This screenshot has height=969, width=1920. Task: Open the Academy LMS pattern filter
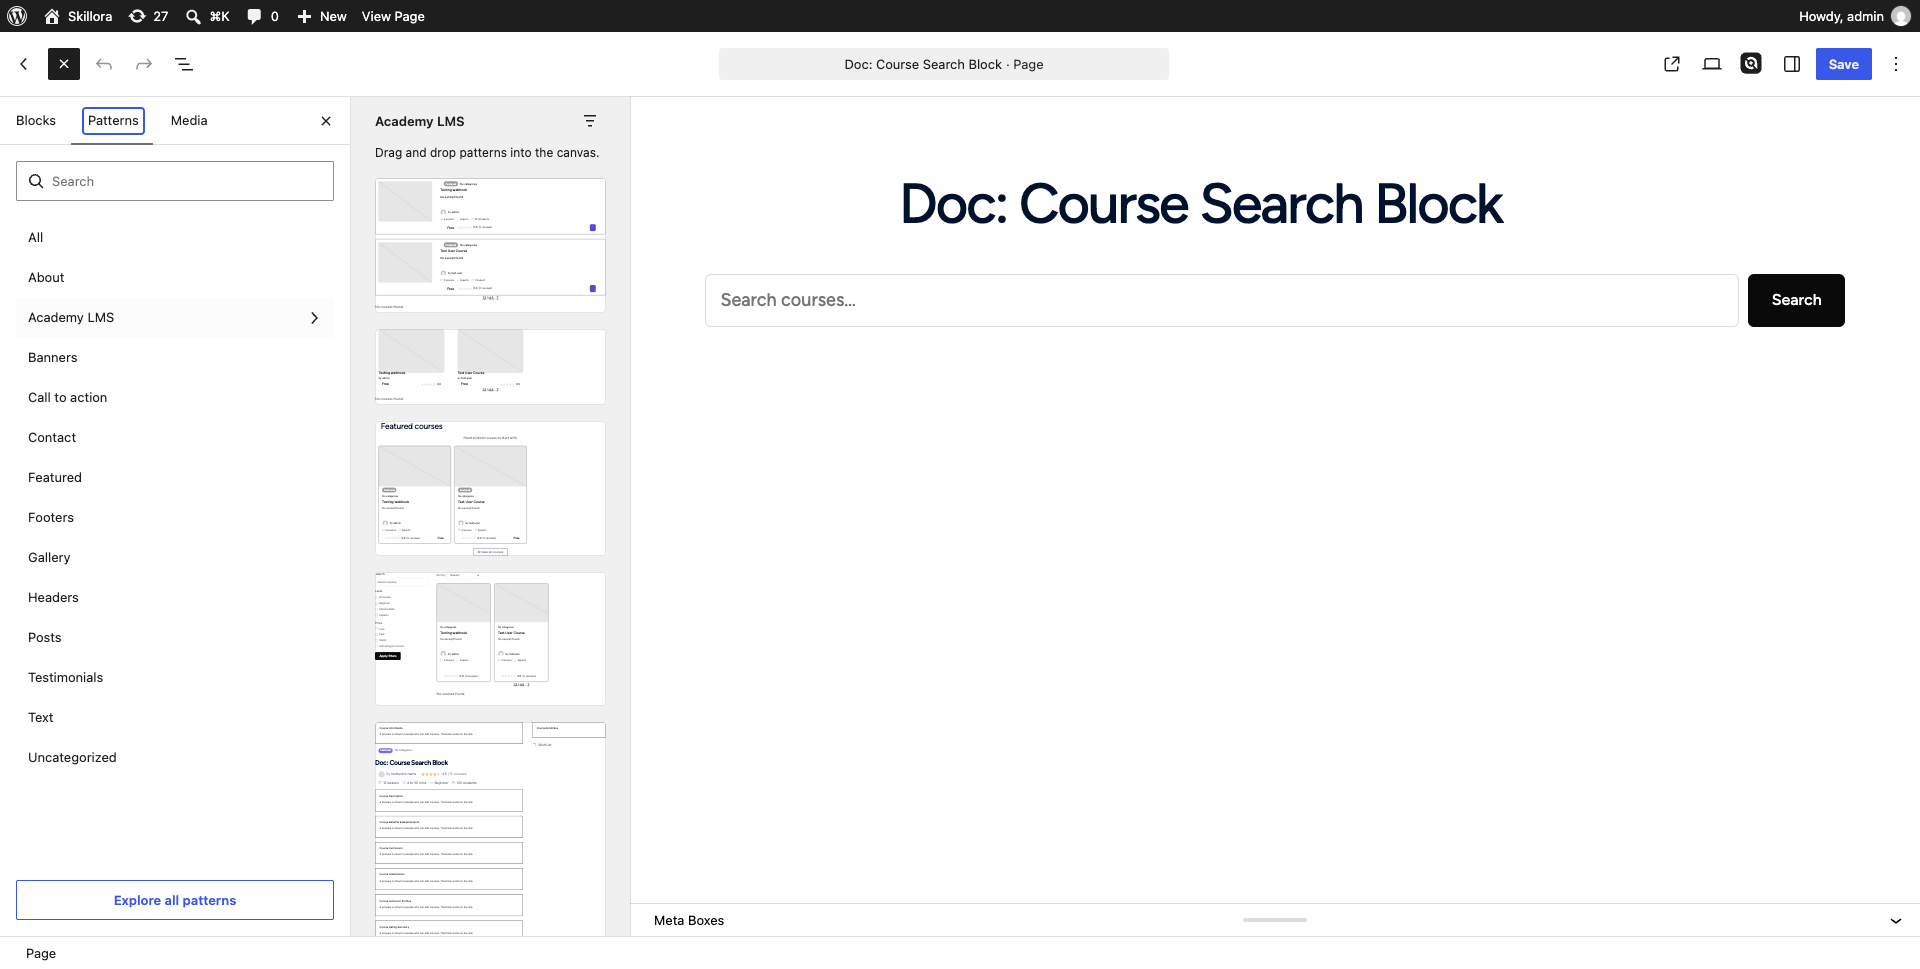[x=590, y=121]
